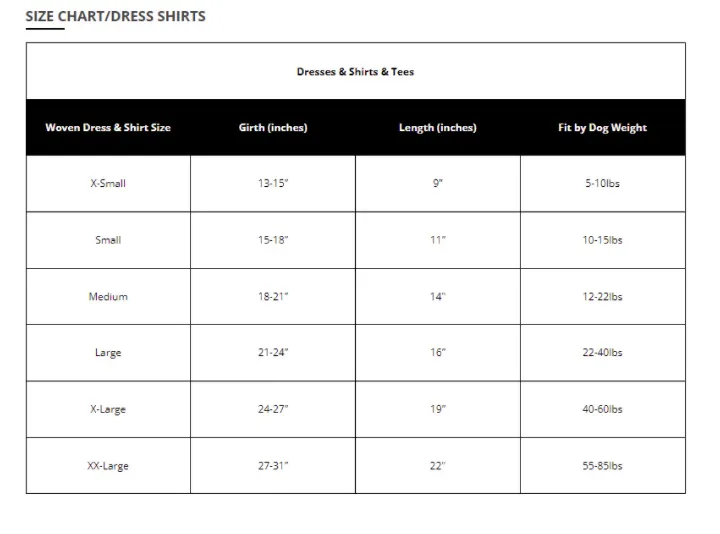The width and height of the screenshot is (720, 534).
Task: Select the Medium size row label
Action: pyautogui.click(x=108, y=296)
